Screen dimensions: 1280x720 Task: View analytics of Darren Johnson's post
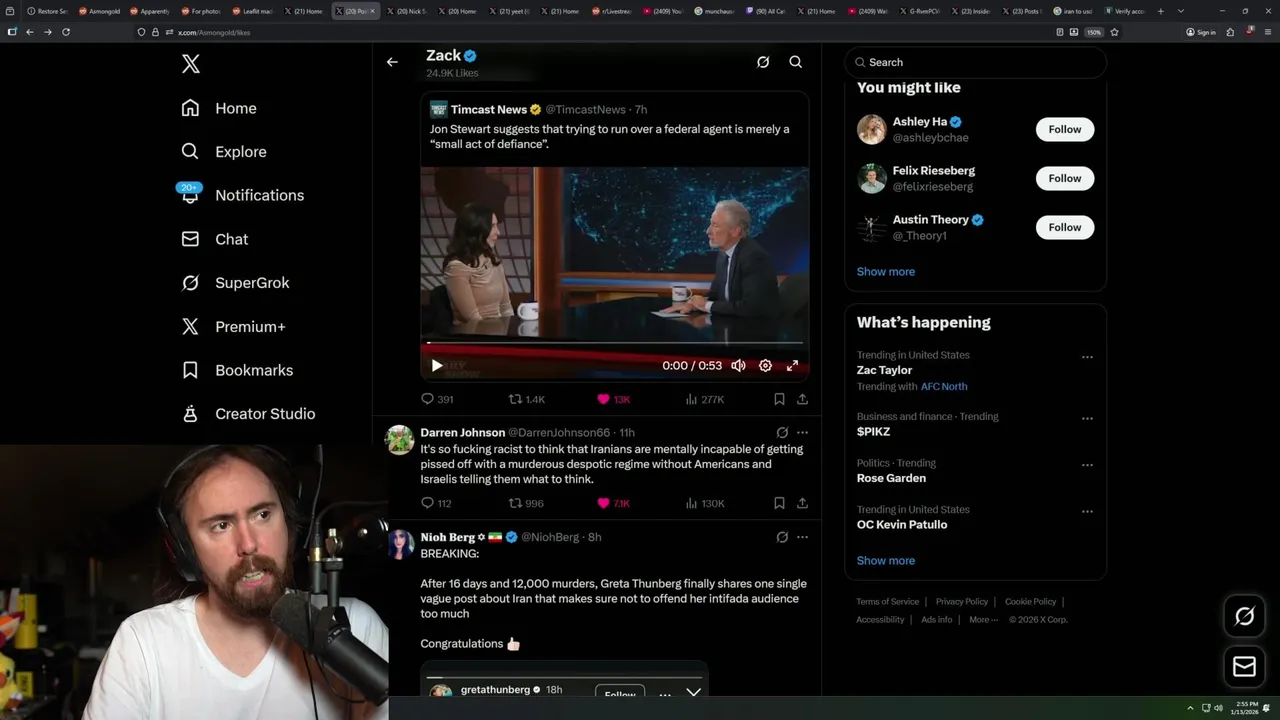[x=704, y=503]
